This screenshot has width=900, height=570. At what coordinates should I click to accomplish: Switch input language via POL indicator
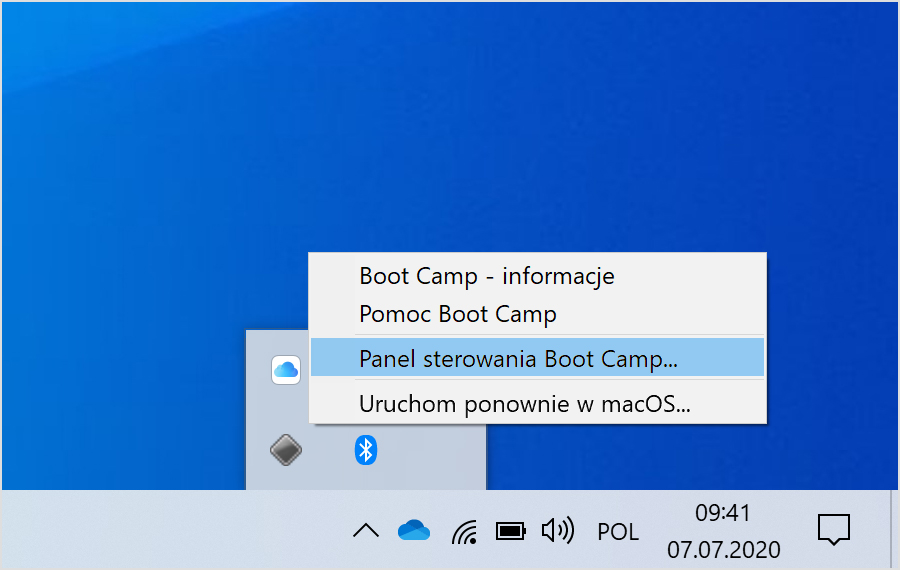(x=618, y=532)
